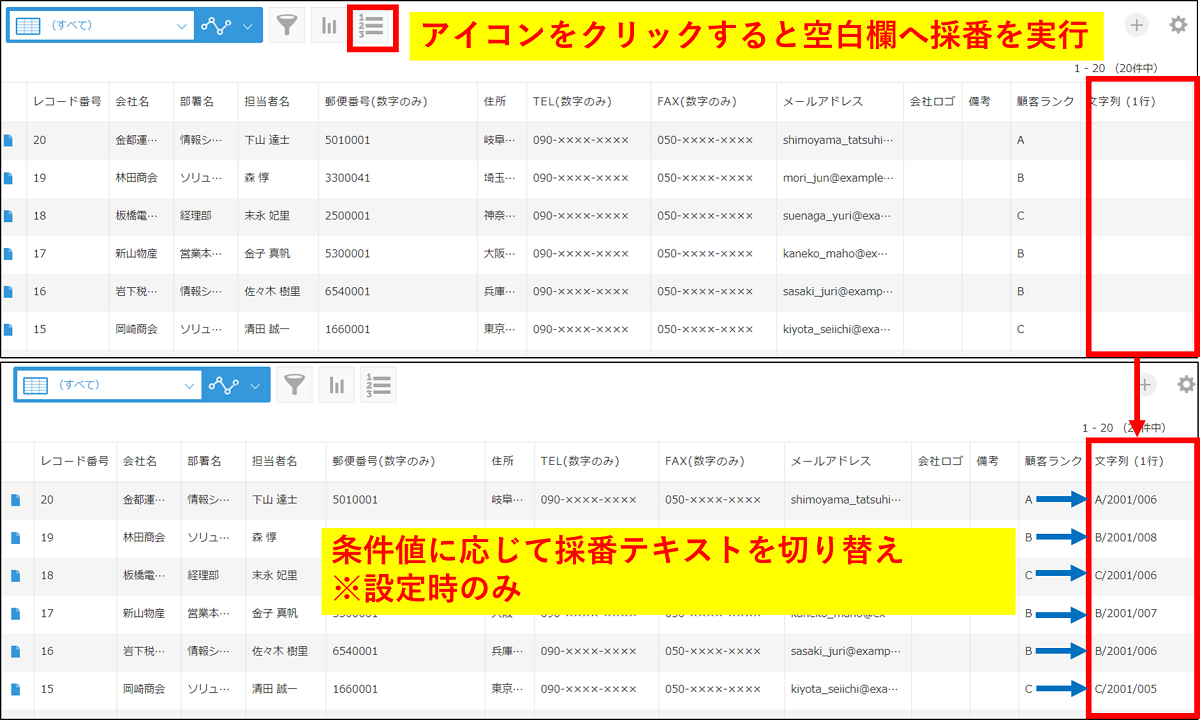The height and width of the screenshot is (720, 1200).
Task: Click the 文字列（1行） column header
Action: 1125,101
